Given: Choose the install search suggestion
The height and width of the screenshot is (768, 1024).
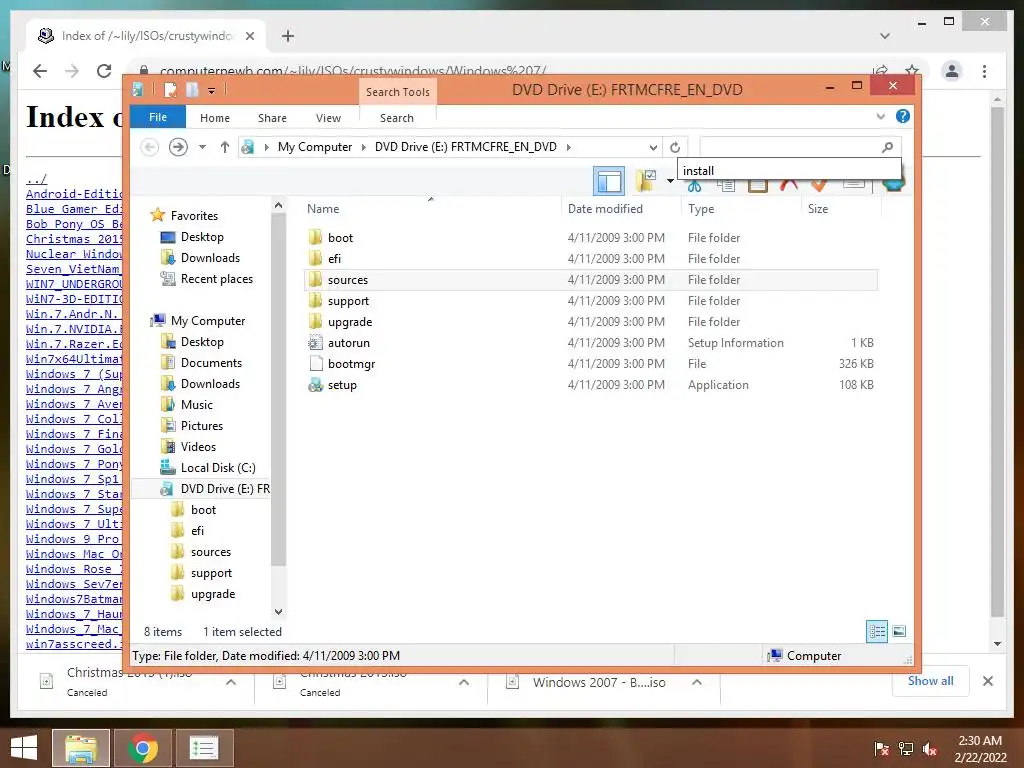Looking at the screenshot, I should [789, 170].
